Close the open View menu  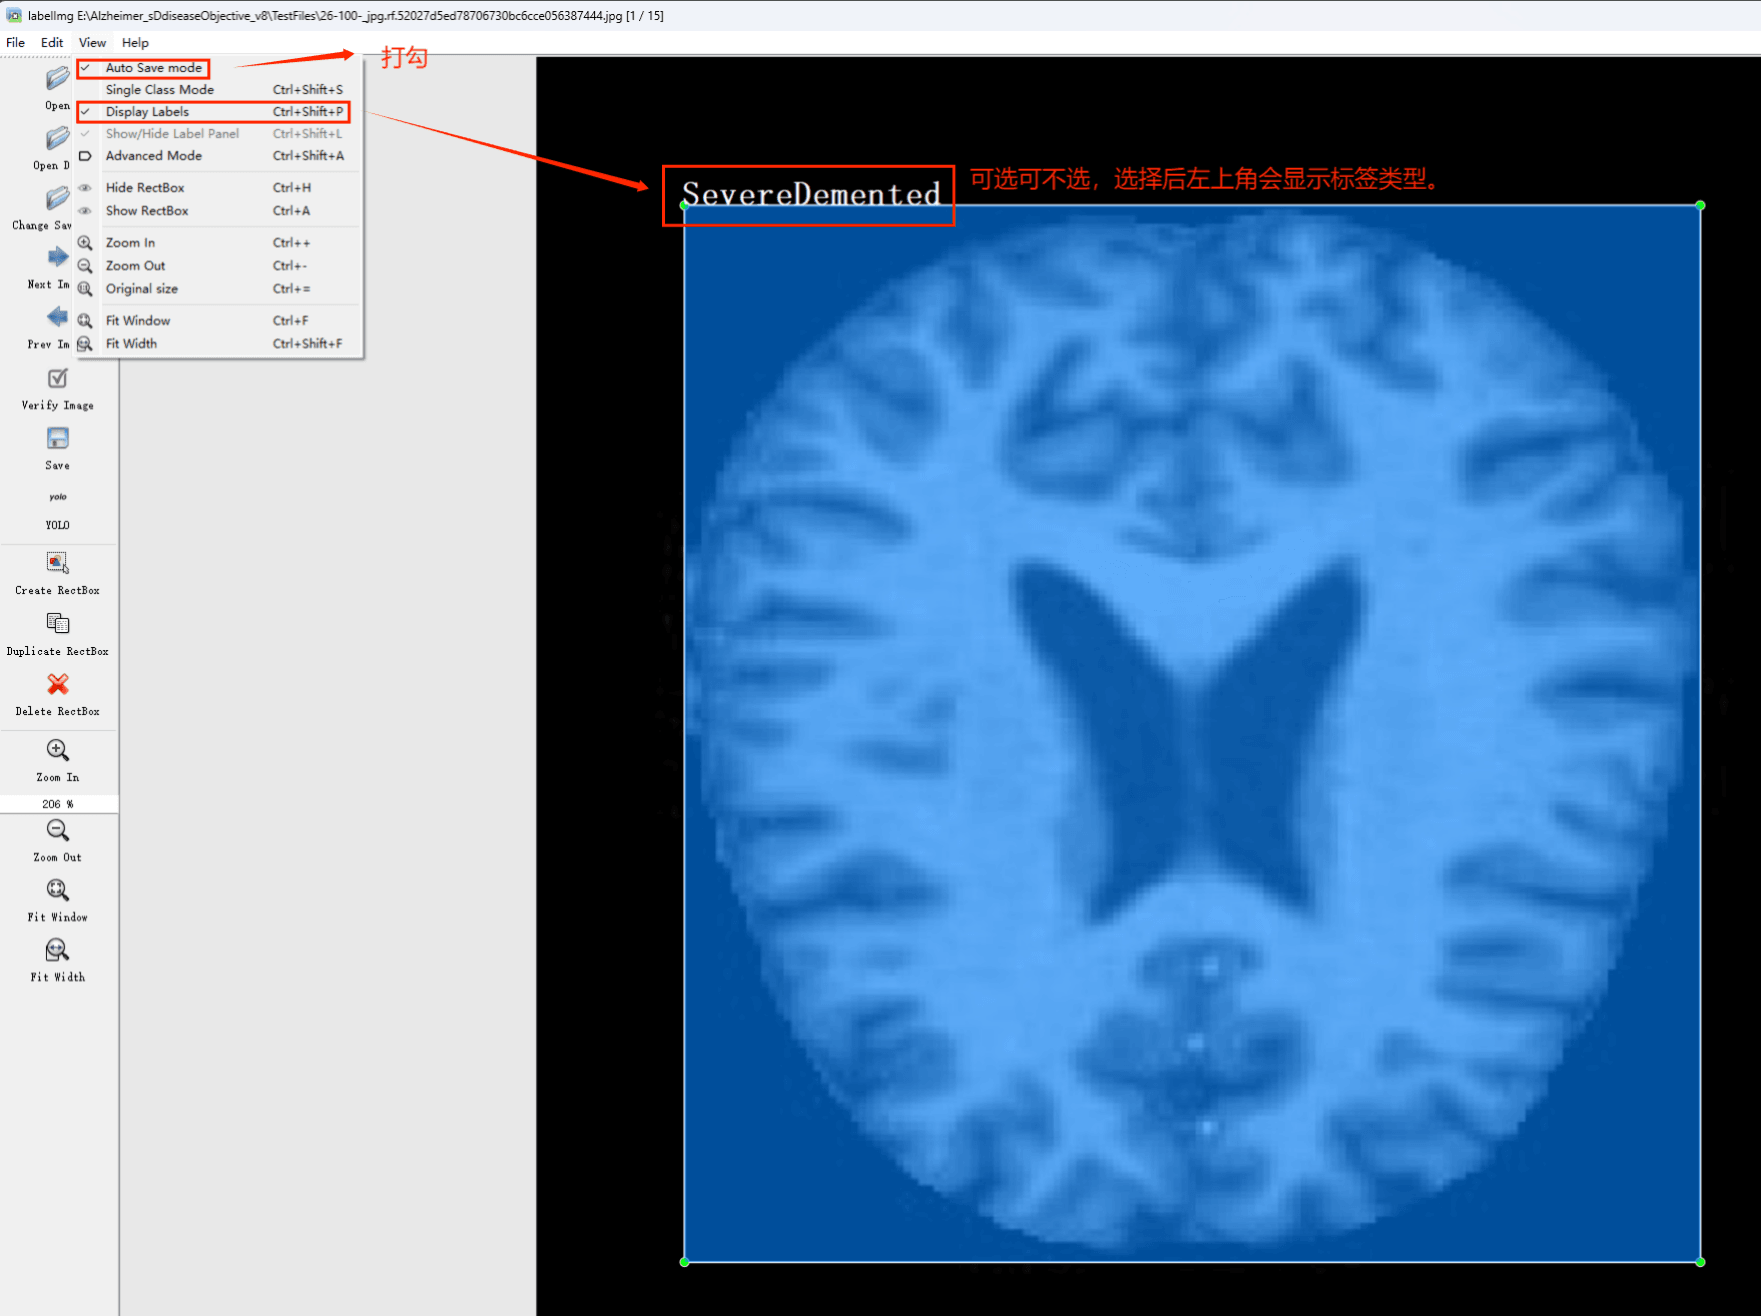(x=92, y=43)
